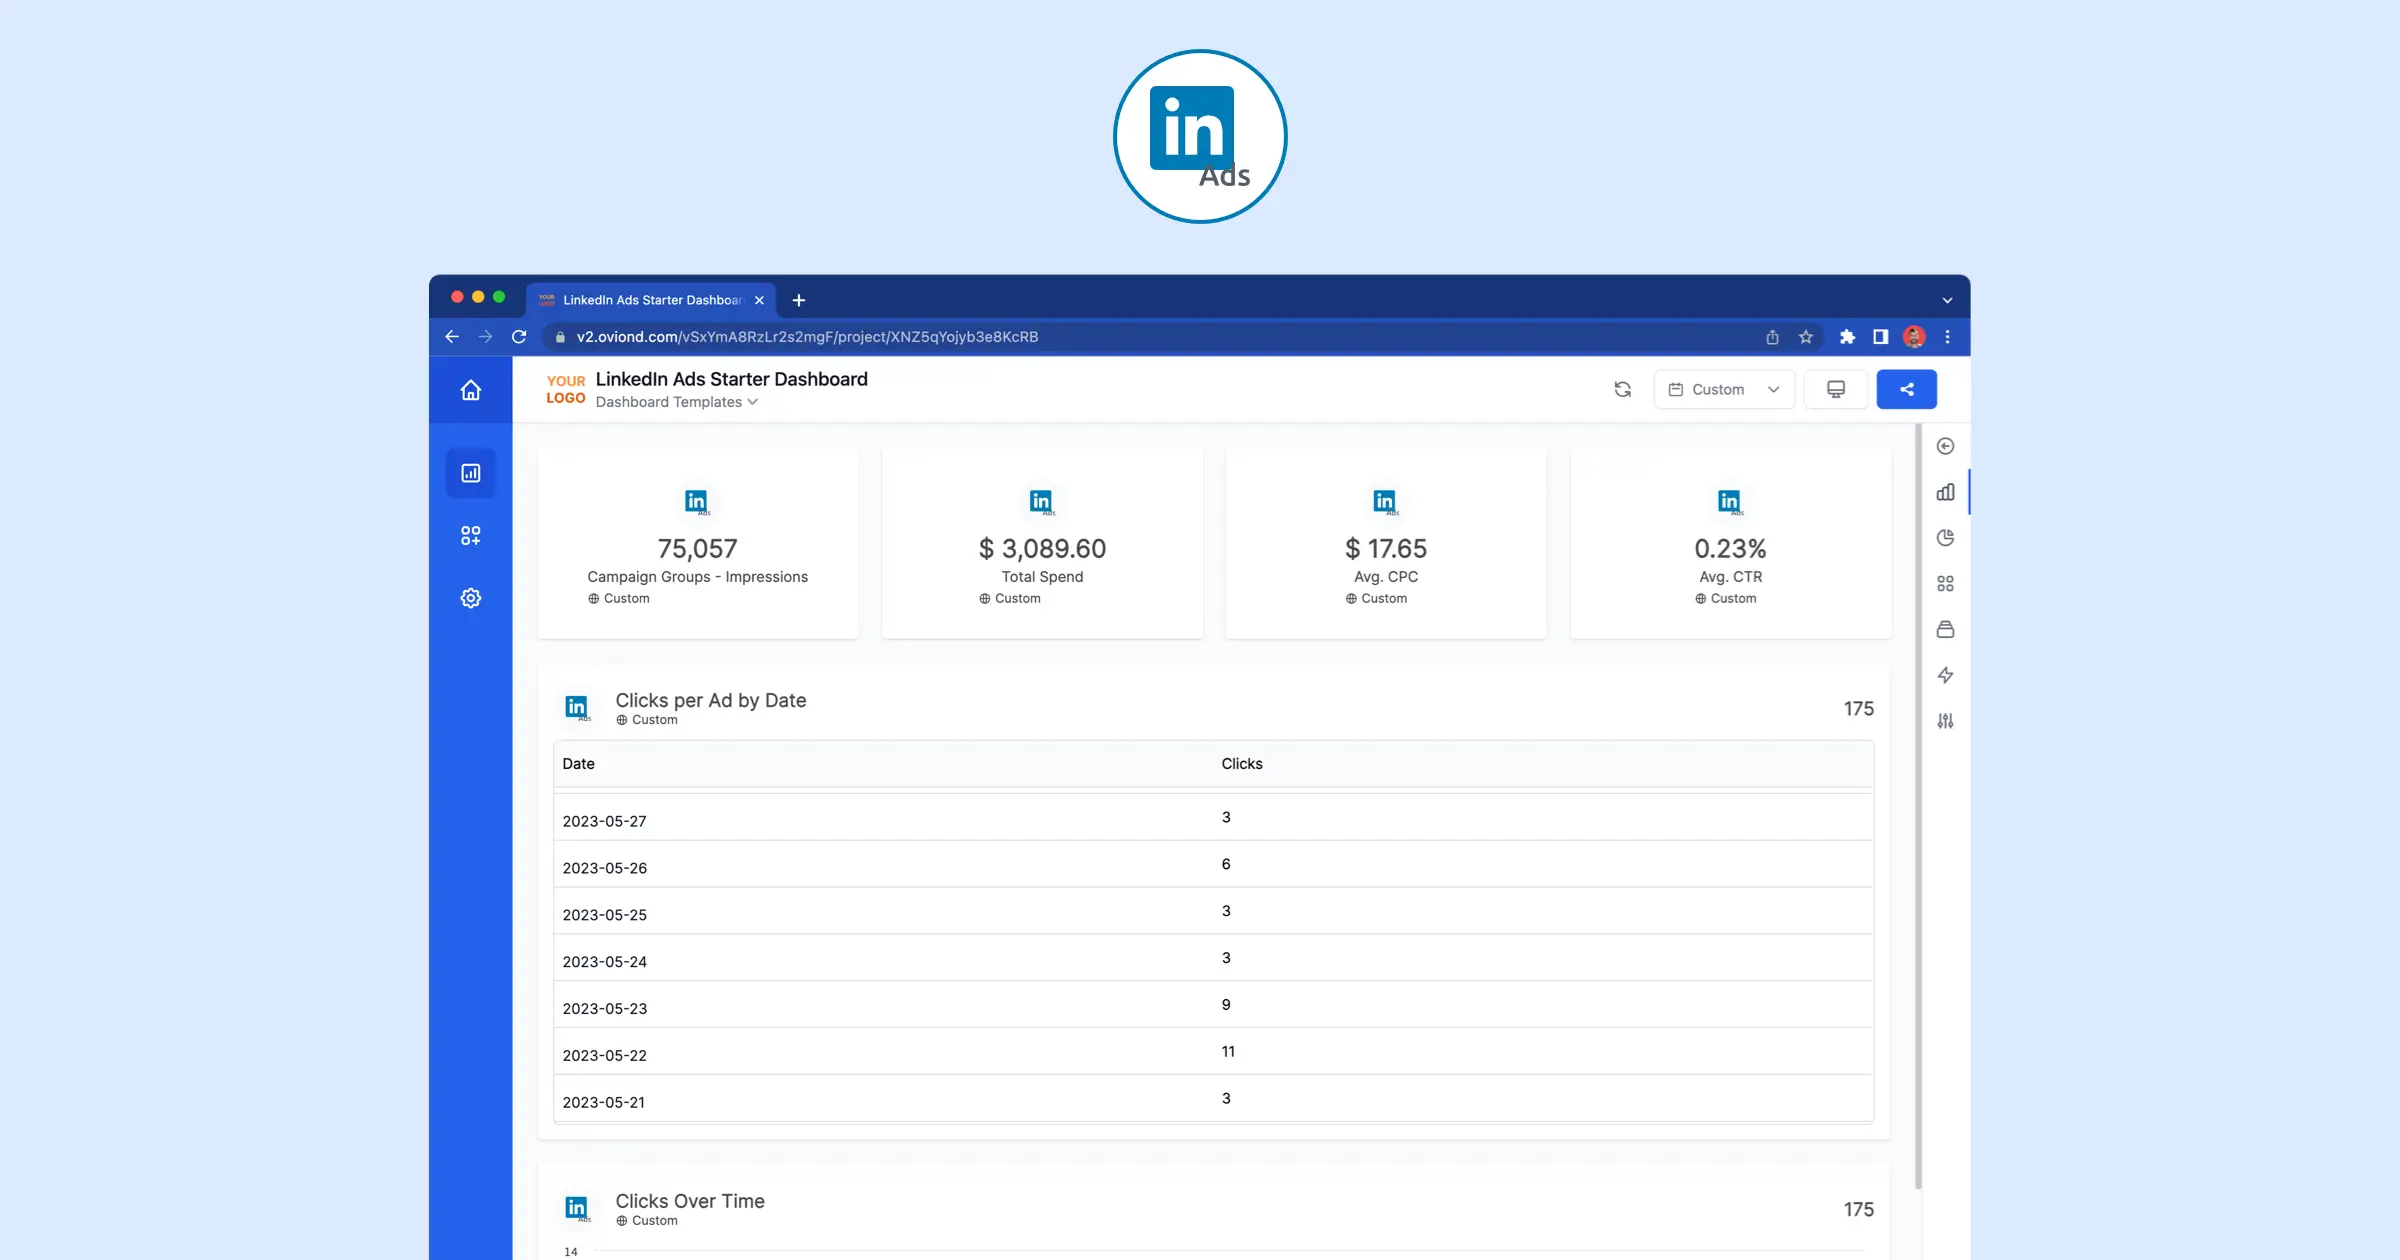This screenshot has height=1260, width=2400.
Task: Open the add widgets icon in left sidebar
Action: pos(470,536)
